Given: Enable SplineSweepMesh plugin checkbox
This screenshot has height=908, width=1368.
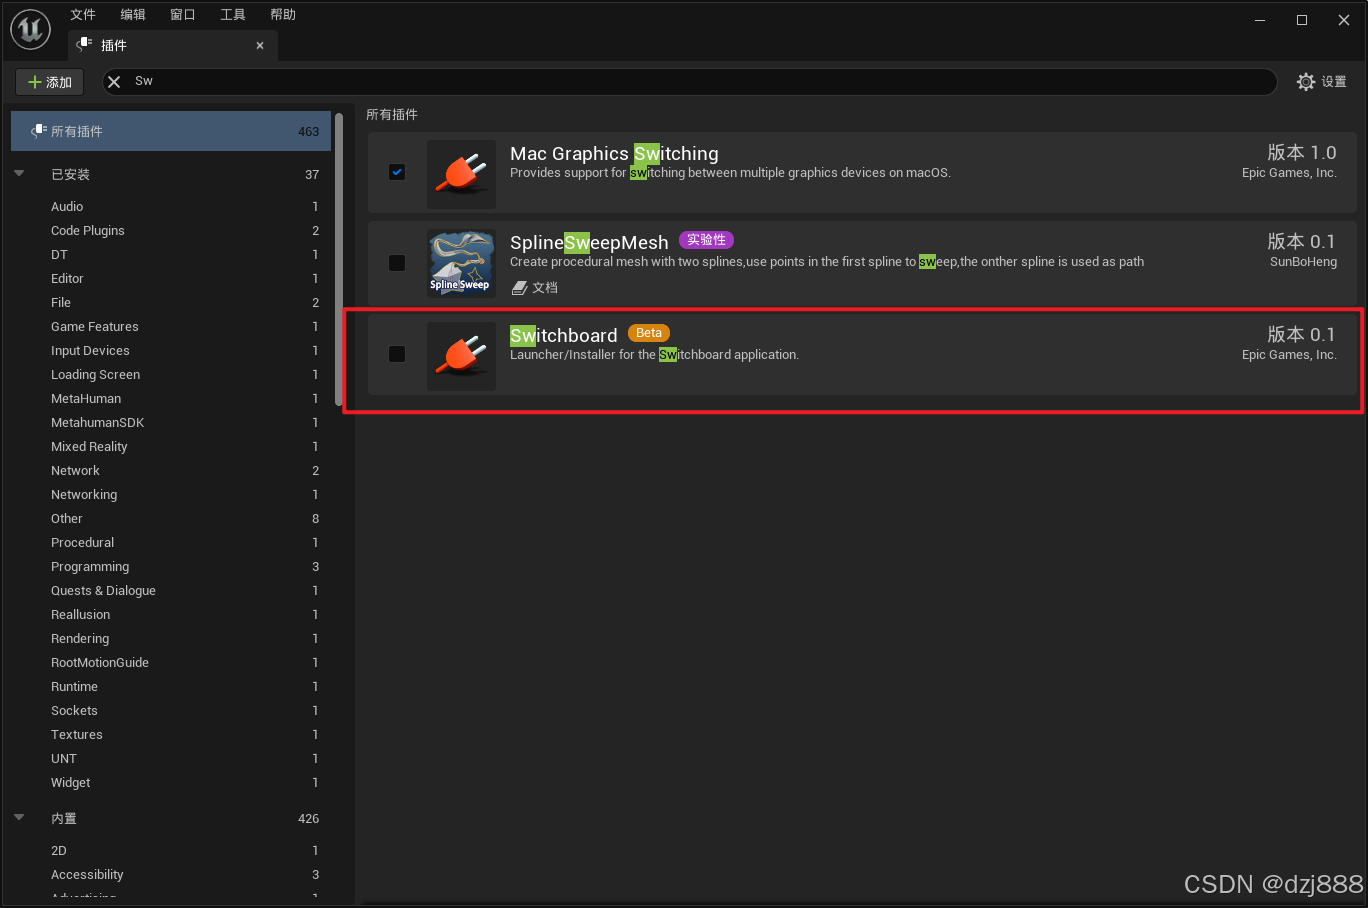Looking at the screenshot, I should pyautogui.click(x=397, y=263).
